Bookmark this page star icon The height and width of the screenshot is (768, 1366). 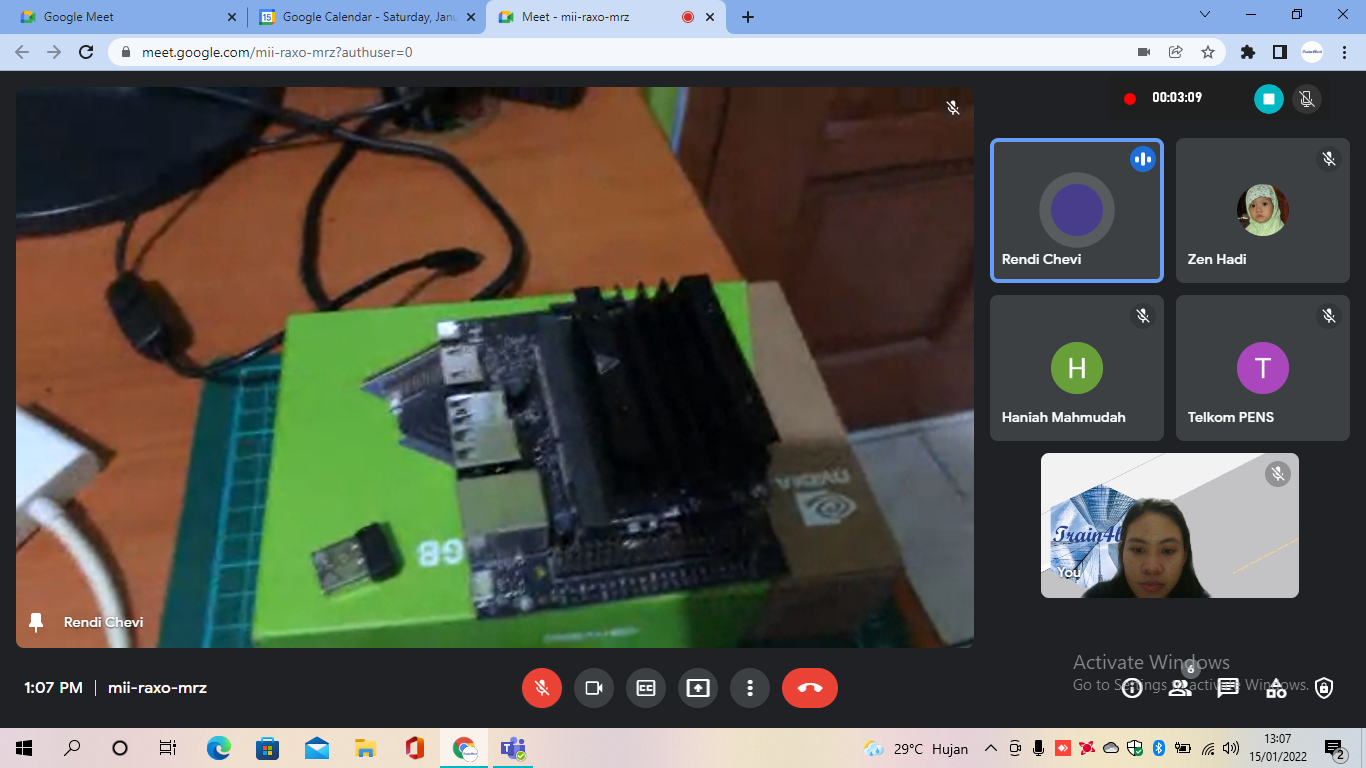click(x=1207, y=52)
